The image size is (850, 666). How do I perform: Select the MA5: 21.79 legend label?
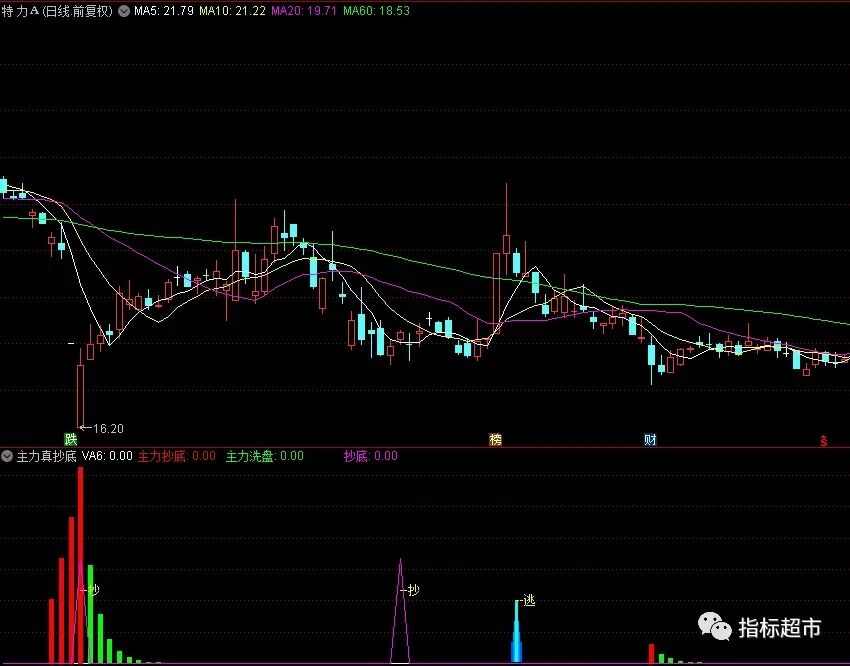(x=164, y=11)
